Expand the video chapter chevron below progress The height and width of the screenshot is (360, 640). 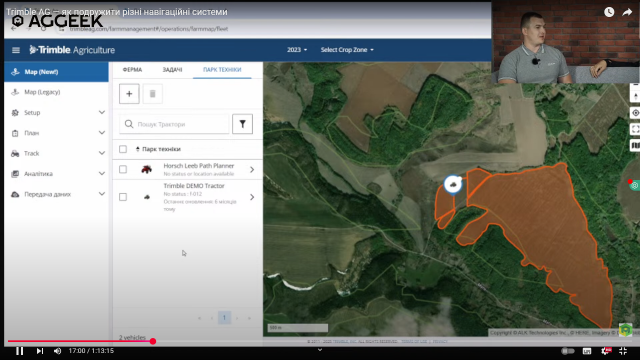click(320, 350)
